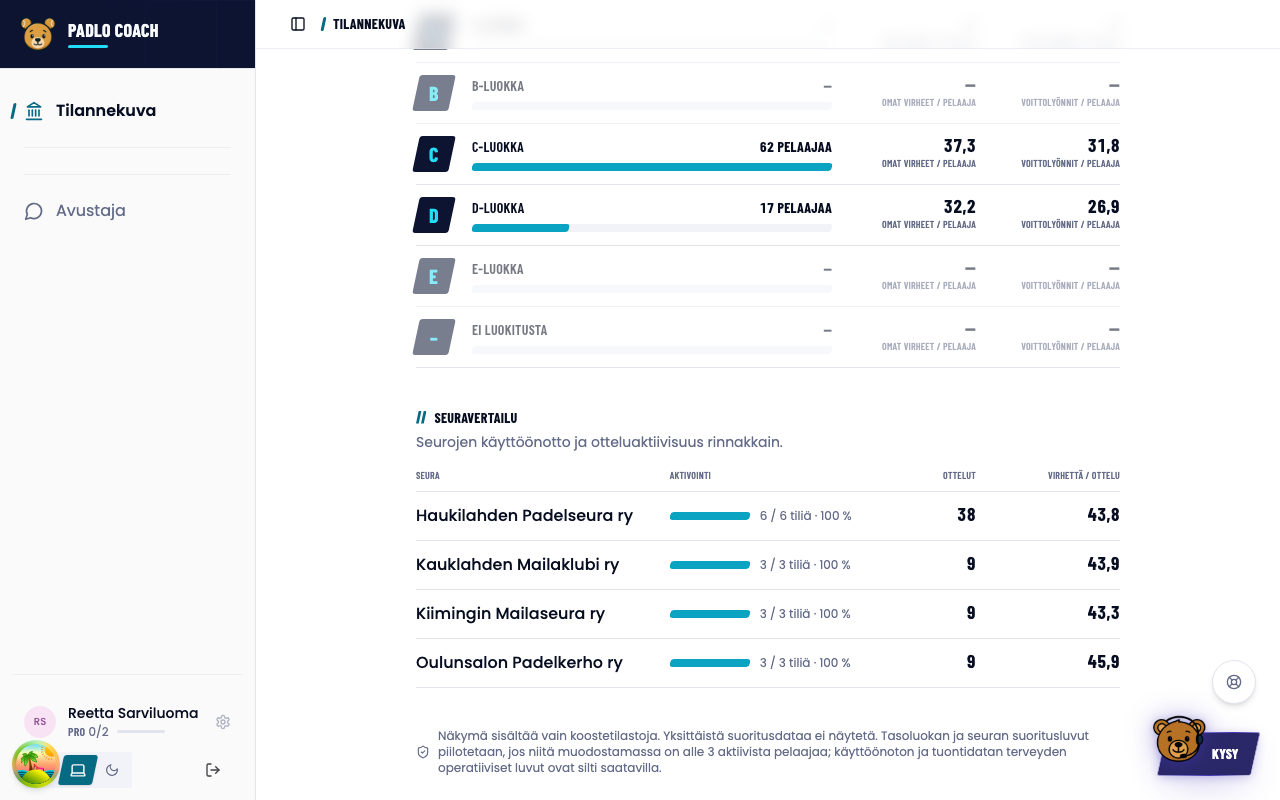This screenshot has width=1280, height=800.
Task: Open Tilannekuva in the sidebar
Action: click(127, 111)
